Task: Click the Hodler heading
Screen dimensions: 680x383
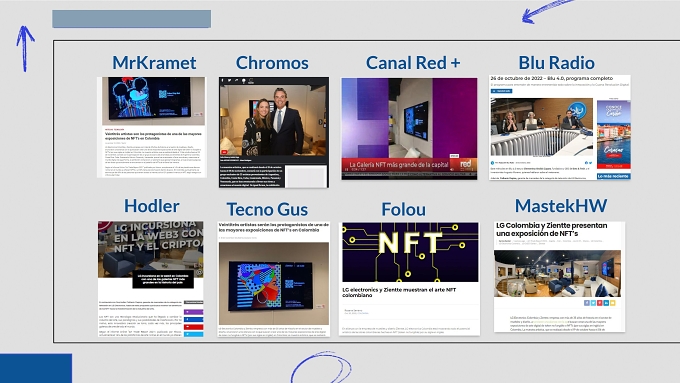Action: (151, 206)
